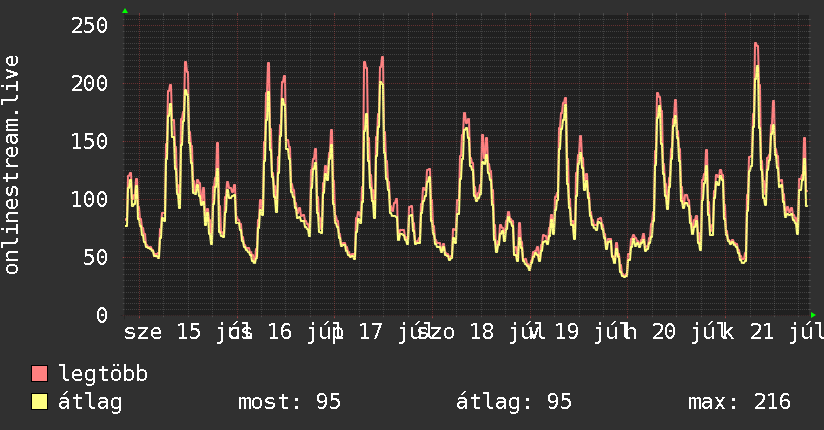Screen dimensions: 824x430
Task: Click the most: 95 statistic
Action: (290, 402)
